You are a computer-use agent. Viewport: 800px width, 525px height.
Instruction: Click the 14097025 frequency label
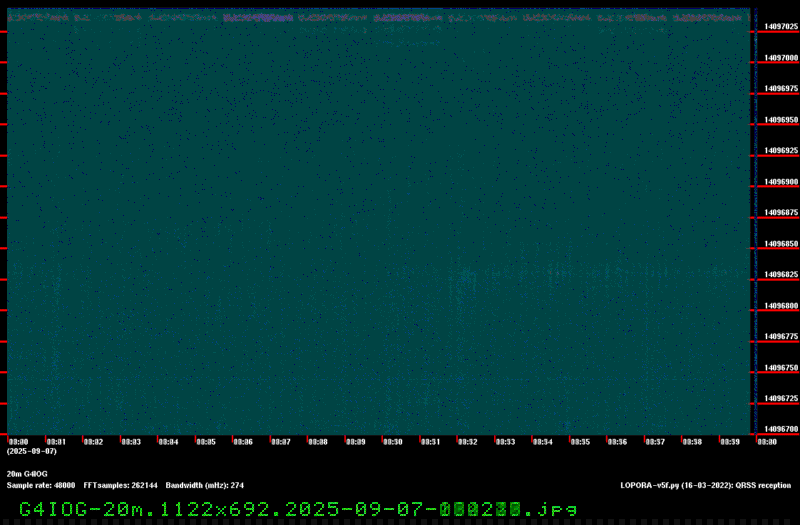pyautogui.click(x=781, y=27)
